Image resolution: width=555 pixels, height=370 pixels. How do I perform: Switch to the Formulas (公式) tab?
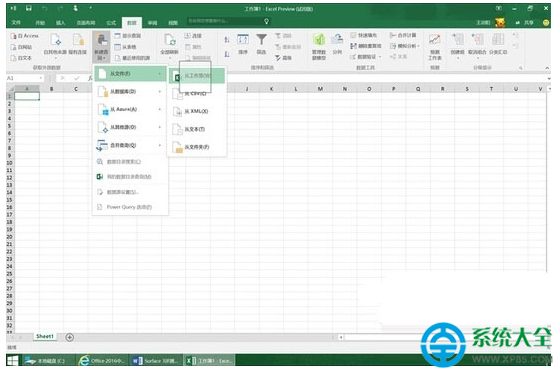click(111, 23)
